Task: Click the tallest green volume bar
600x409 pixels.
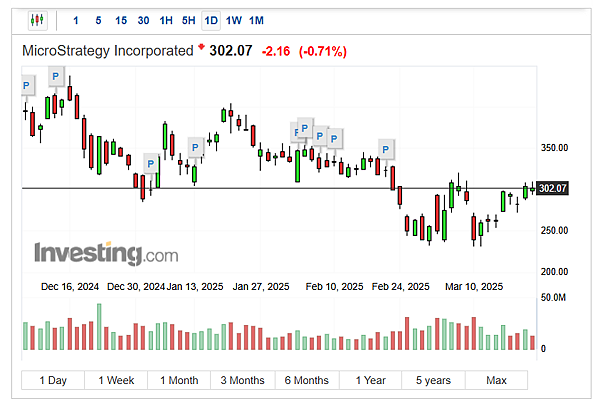Action: point(99,327)
